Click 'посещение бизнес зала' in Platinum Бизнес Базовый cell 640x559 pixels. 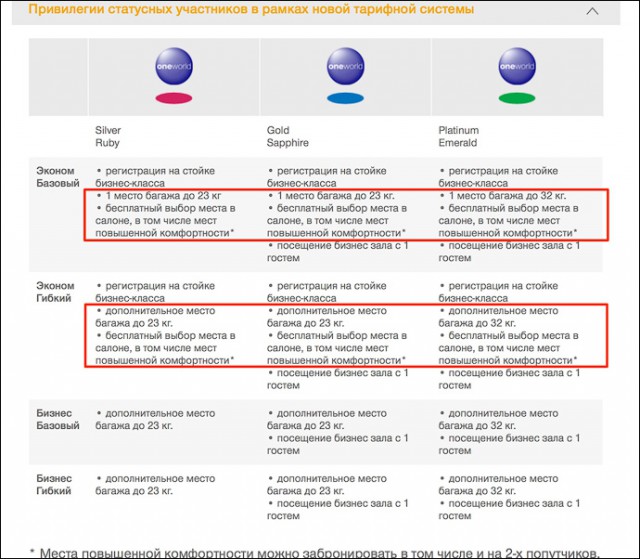(506, 438)
